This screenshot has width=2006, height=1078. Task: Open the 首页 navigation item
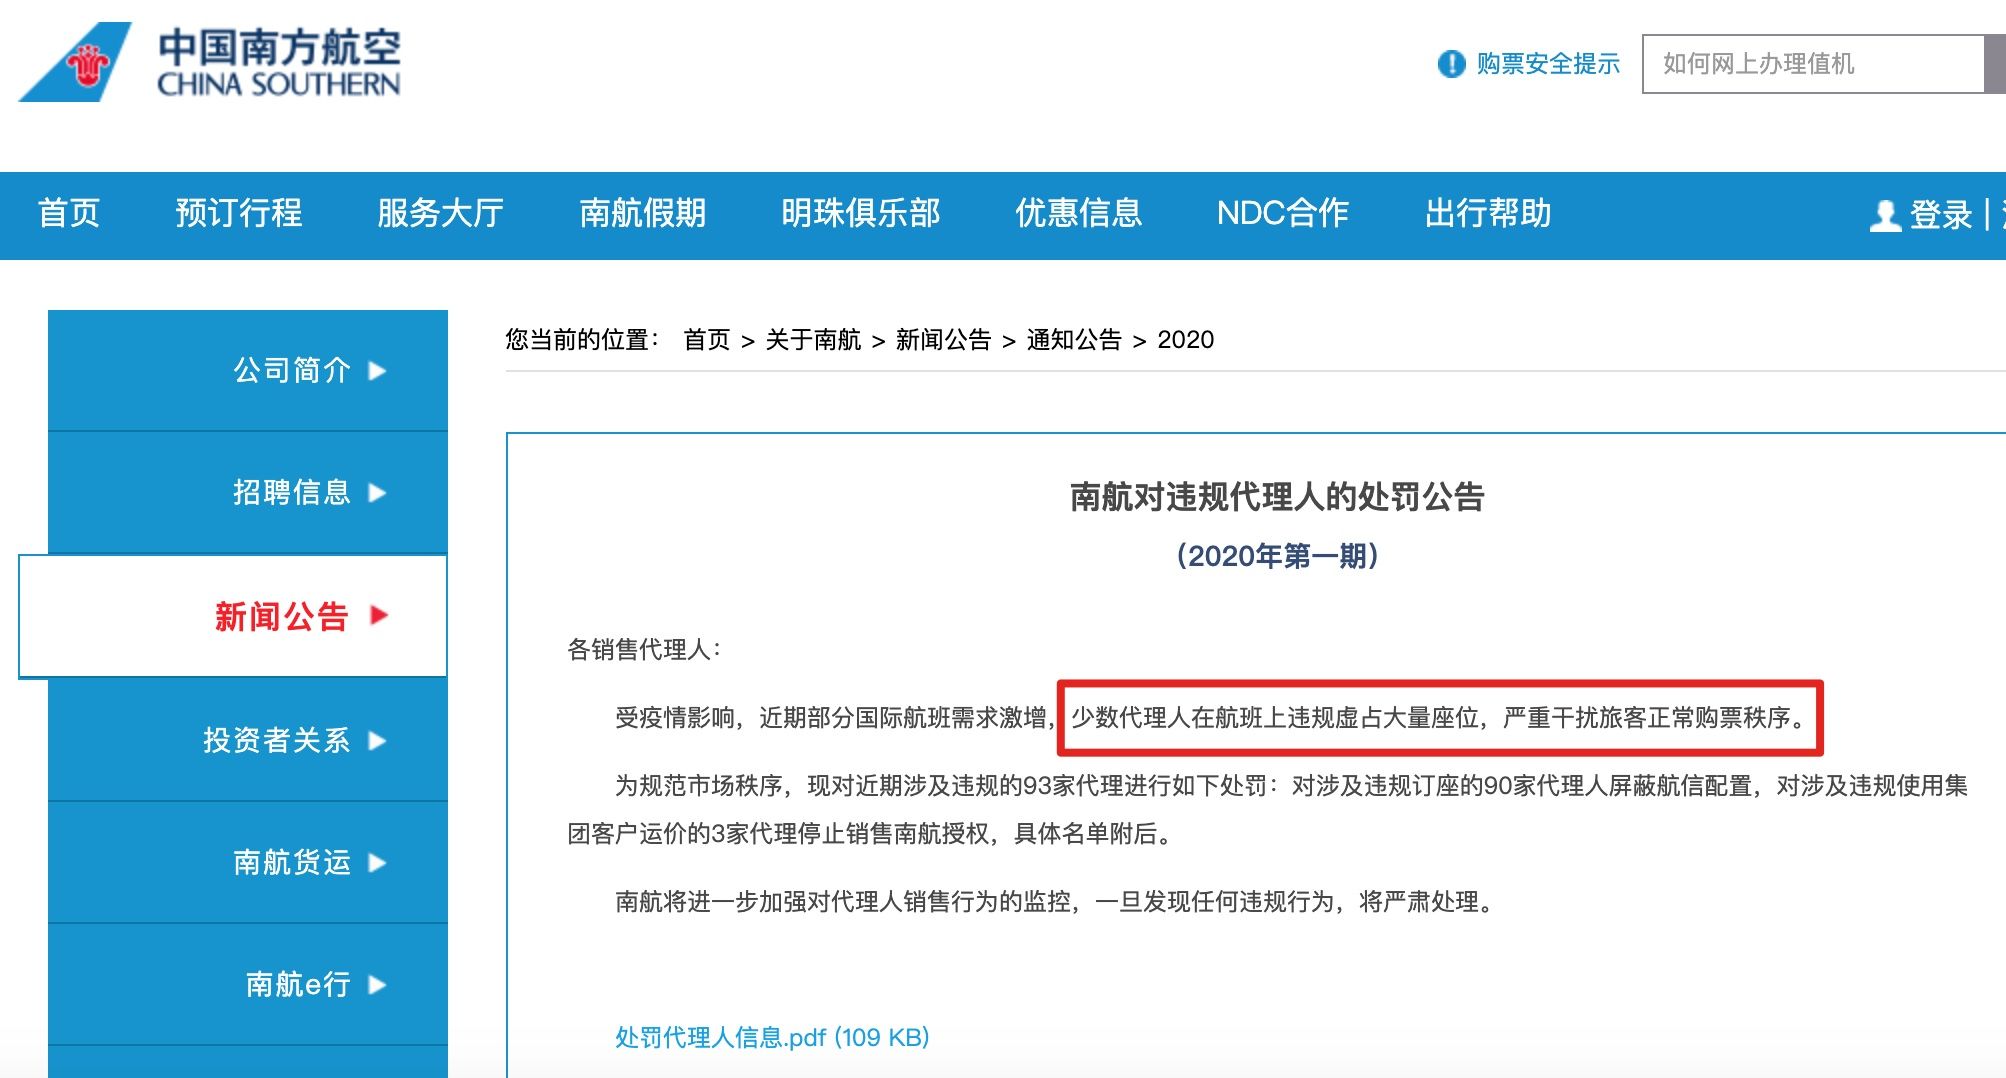pos(69,213)
